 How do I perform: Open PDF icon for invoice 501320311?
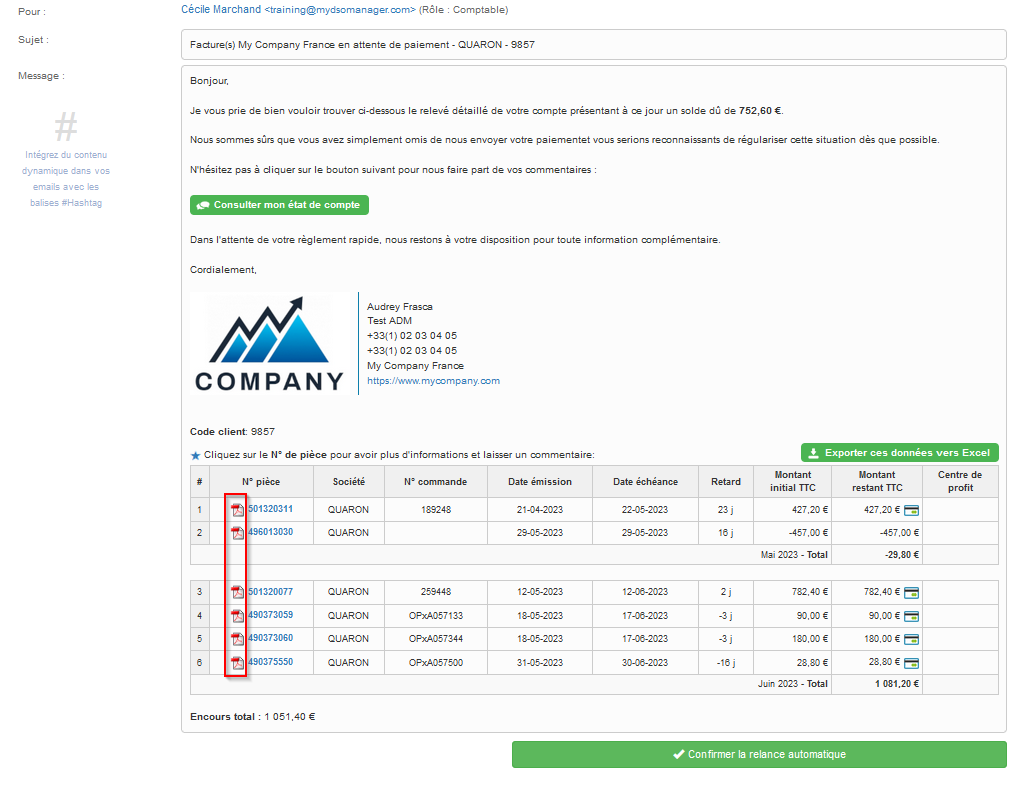click(x=237, y=510)
